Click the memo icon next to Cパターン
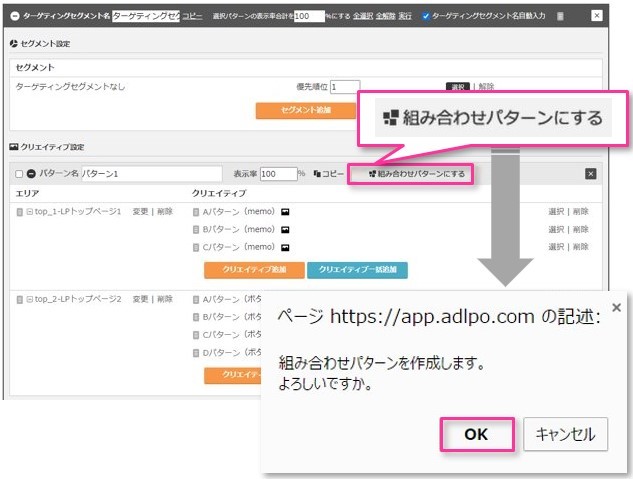This screenshot has height=479, width=633. pos(285,246)
